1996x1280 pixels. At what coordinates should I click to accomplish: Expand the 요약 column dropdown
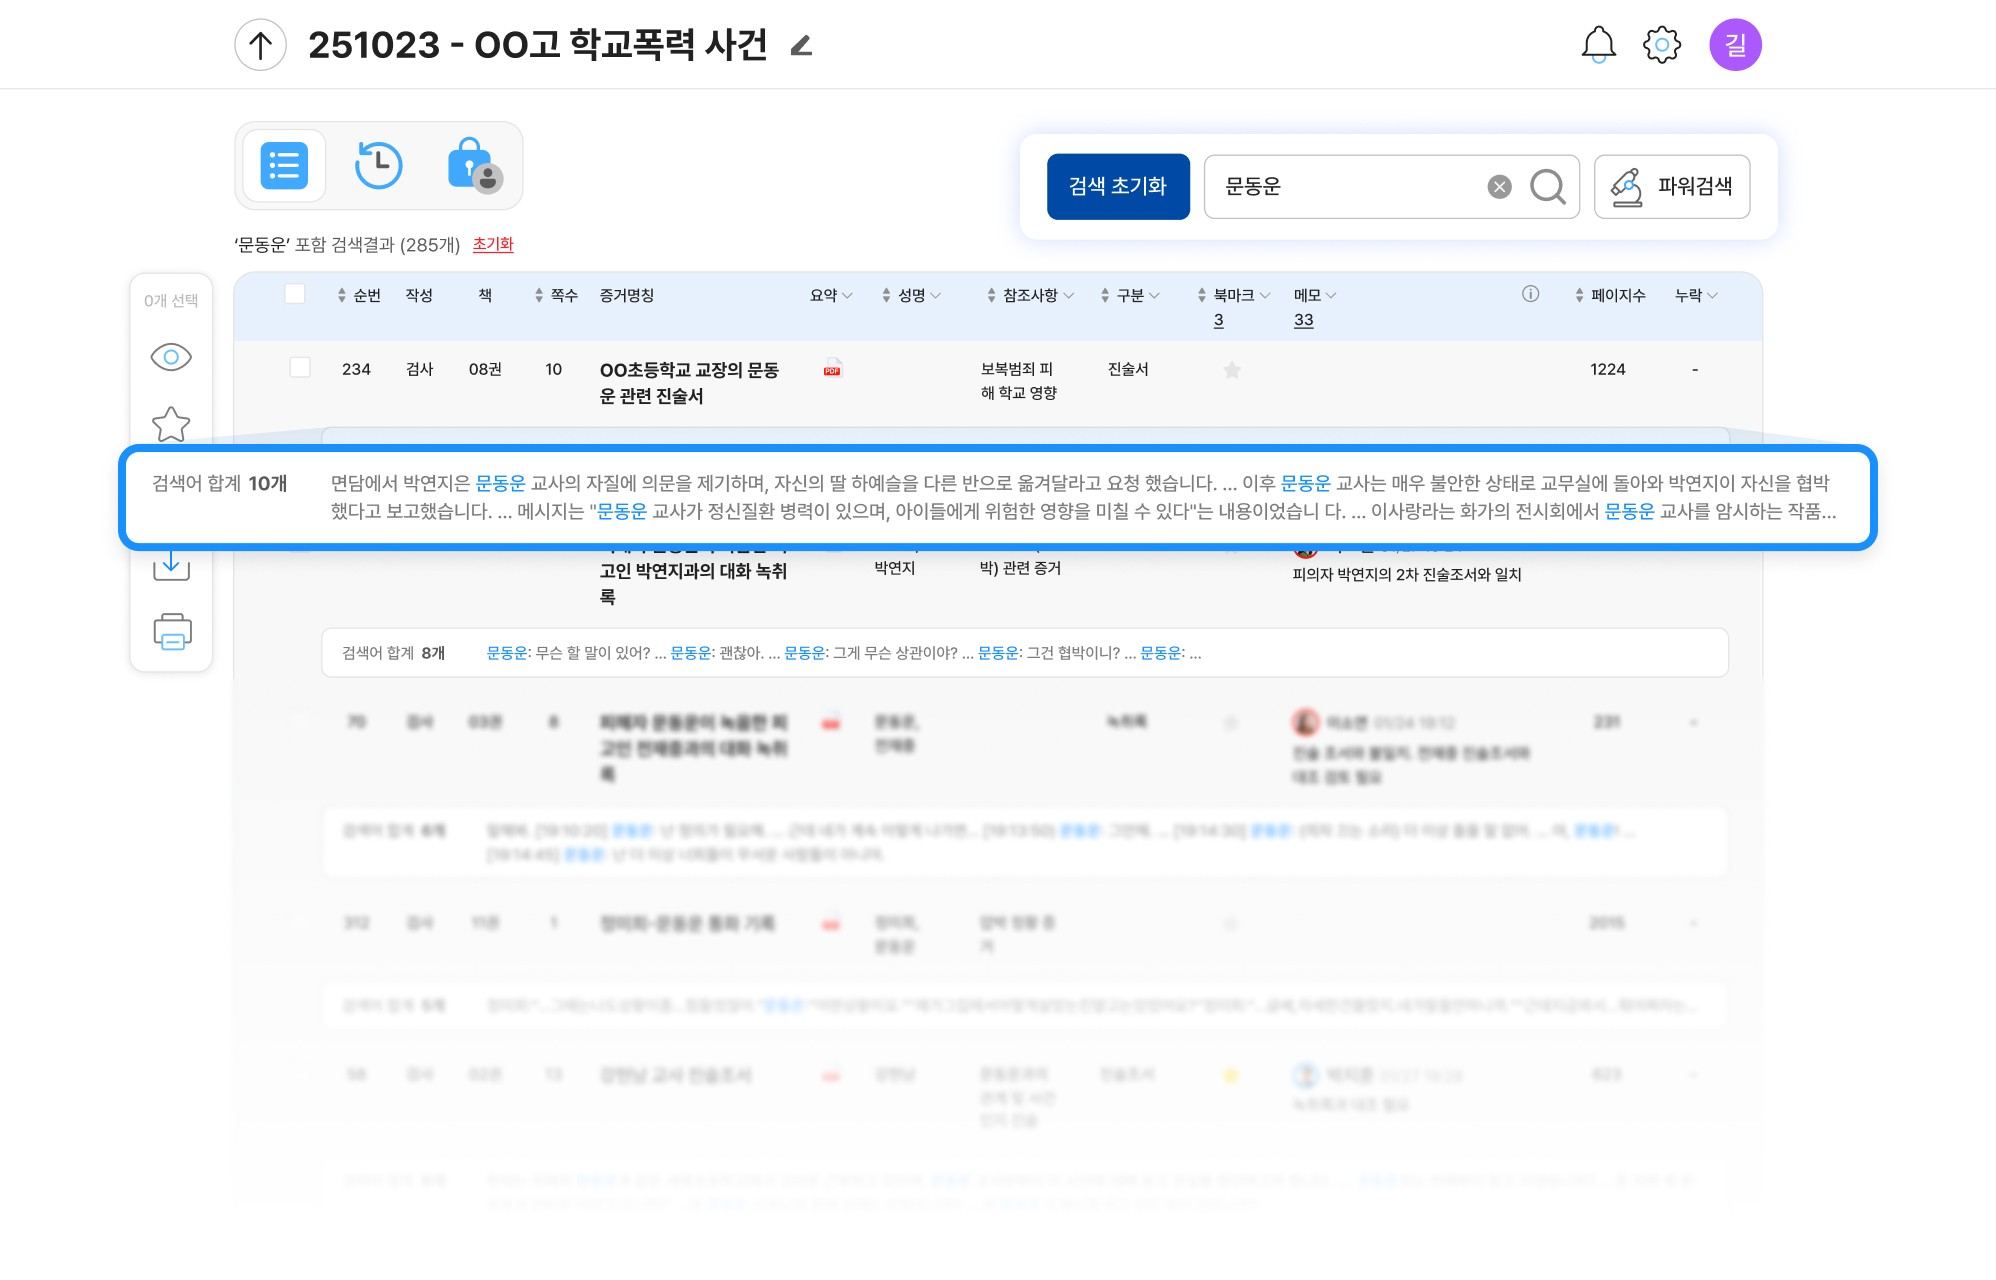coord(847,296)
